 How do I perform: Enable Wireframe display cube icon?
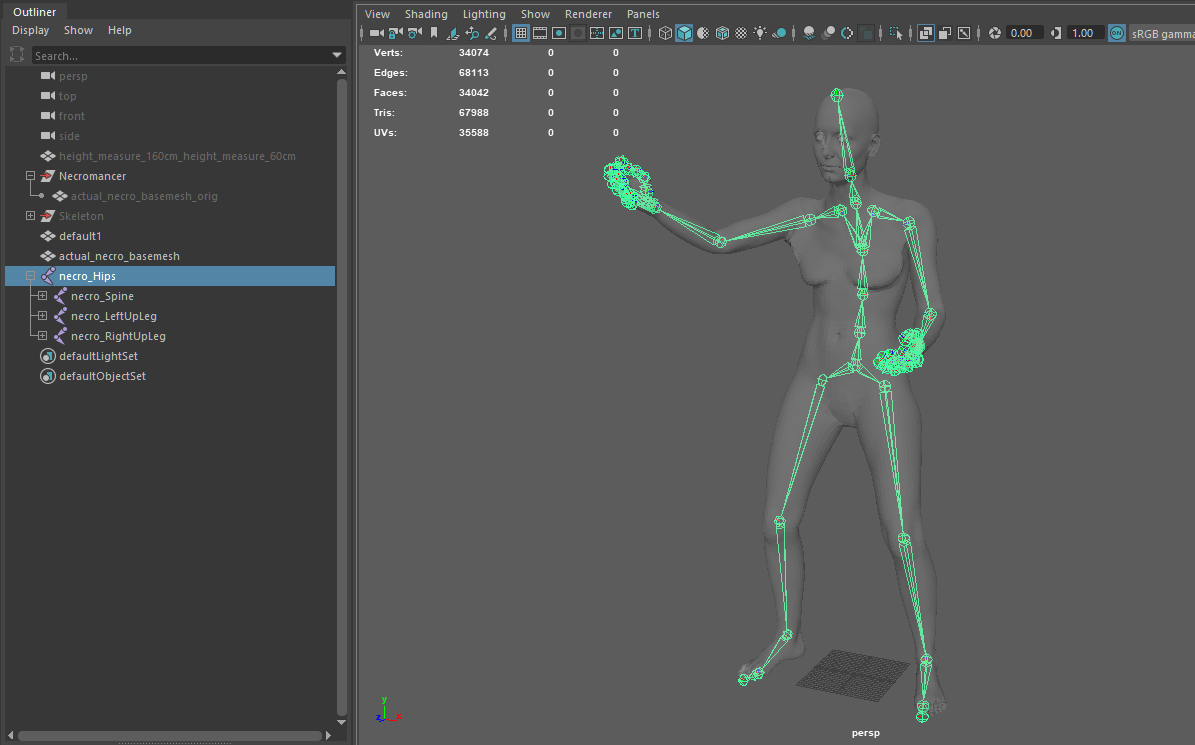665,33
